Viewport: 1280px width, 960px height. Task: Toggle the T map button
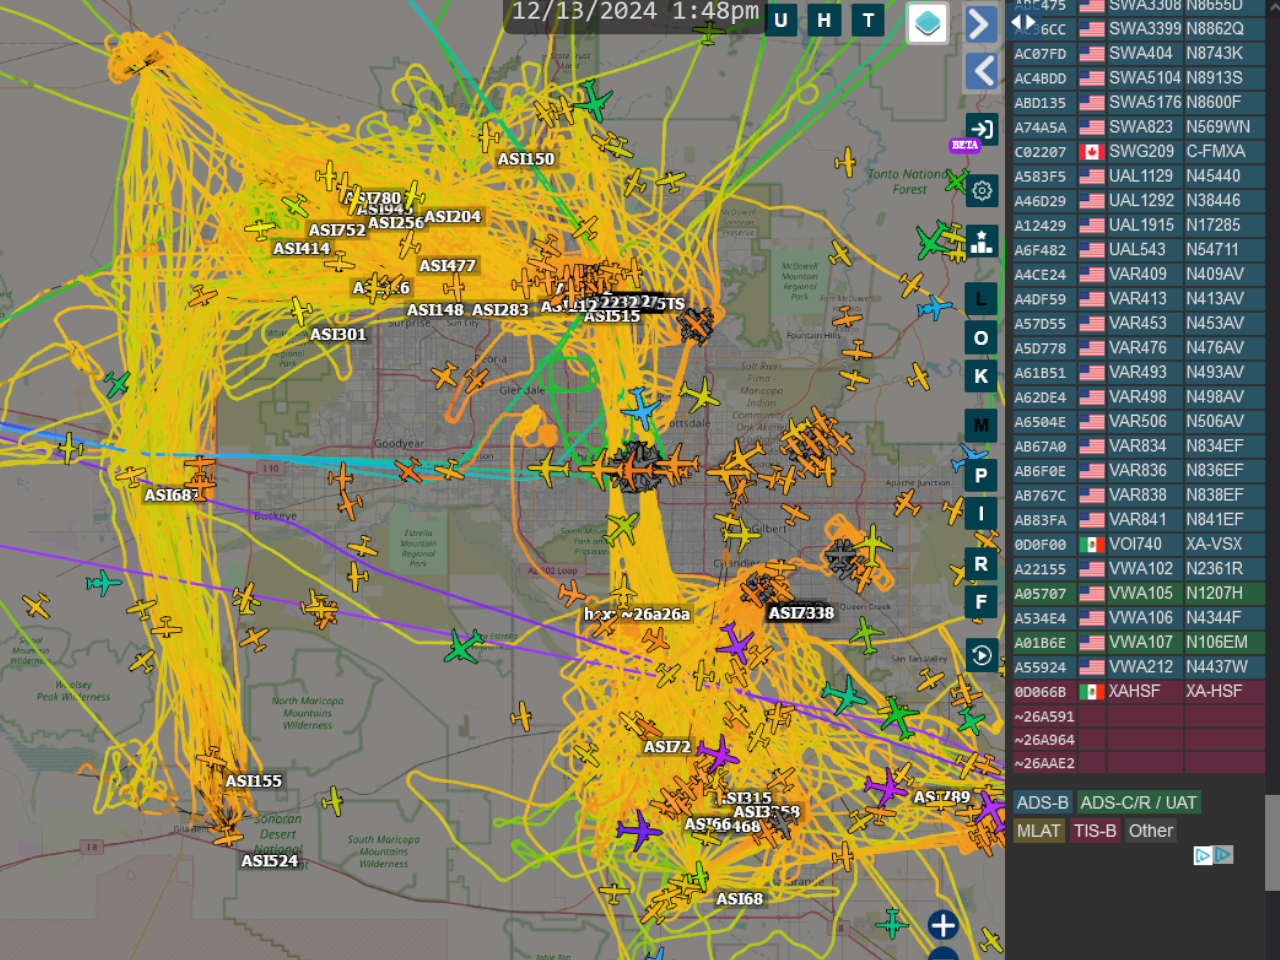point(868,20)
